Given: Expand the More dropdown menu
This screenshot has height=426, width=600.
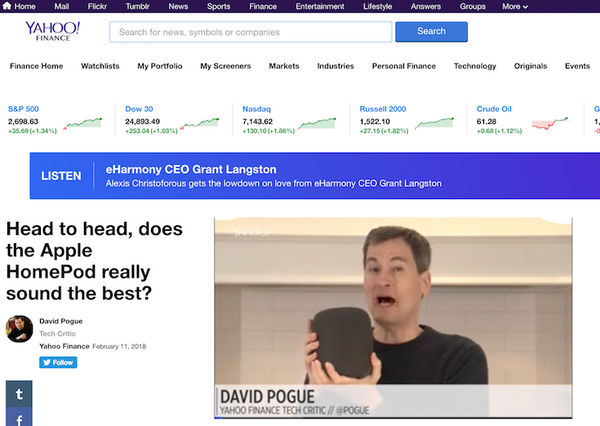Looking at the screenshot, I should (515, 6).
